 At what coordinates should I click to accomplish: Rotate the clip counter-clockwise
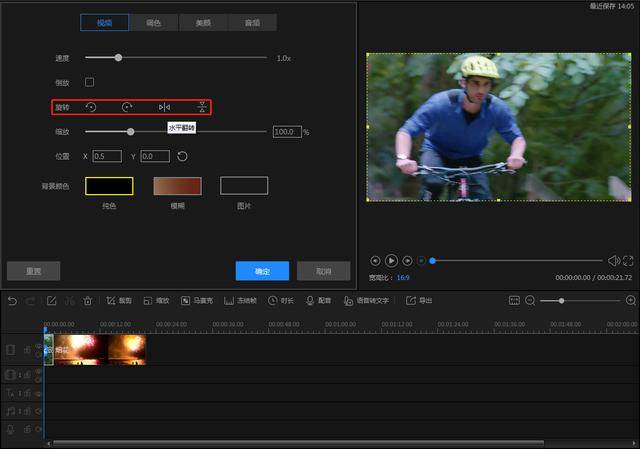91,107
